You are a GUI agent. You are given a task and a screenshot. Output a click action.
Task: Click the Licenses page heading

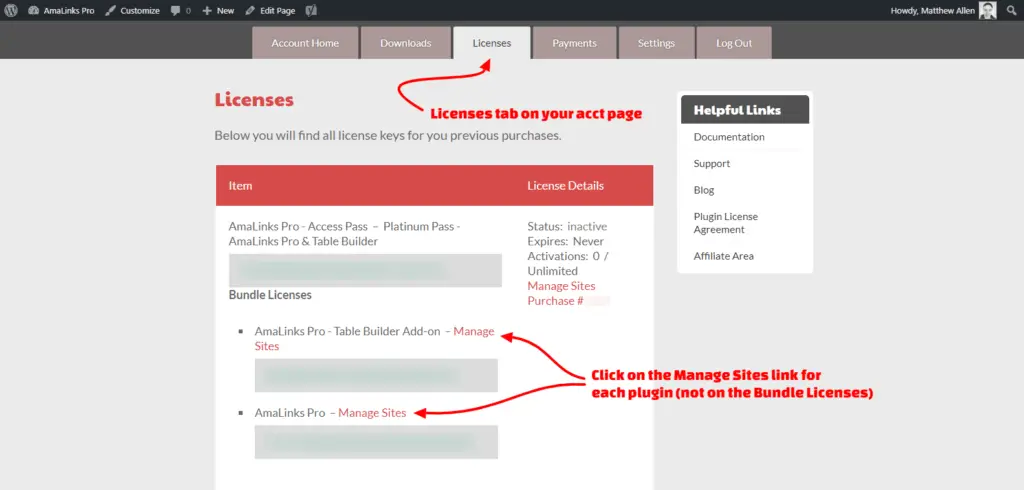[254, 100]
